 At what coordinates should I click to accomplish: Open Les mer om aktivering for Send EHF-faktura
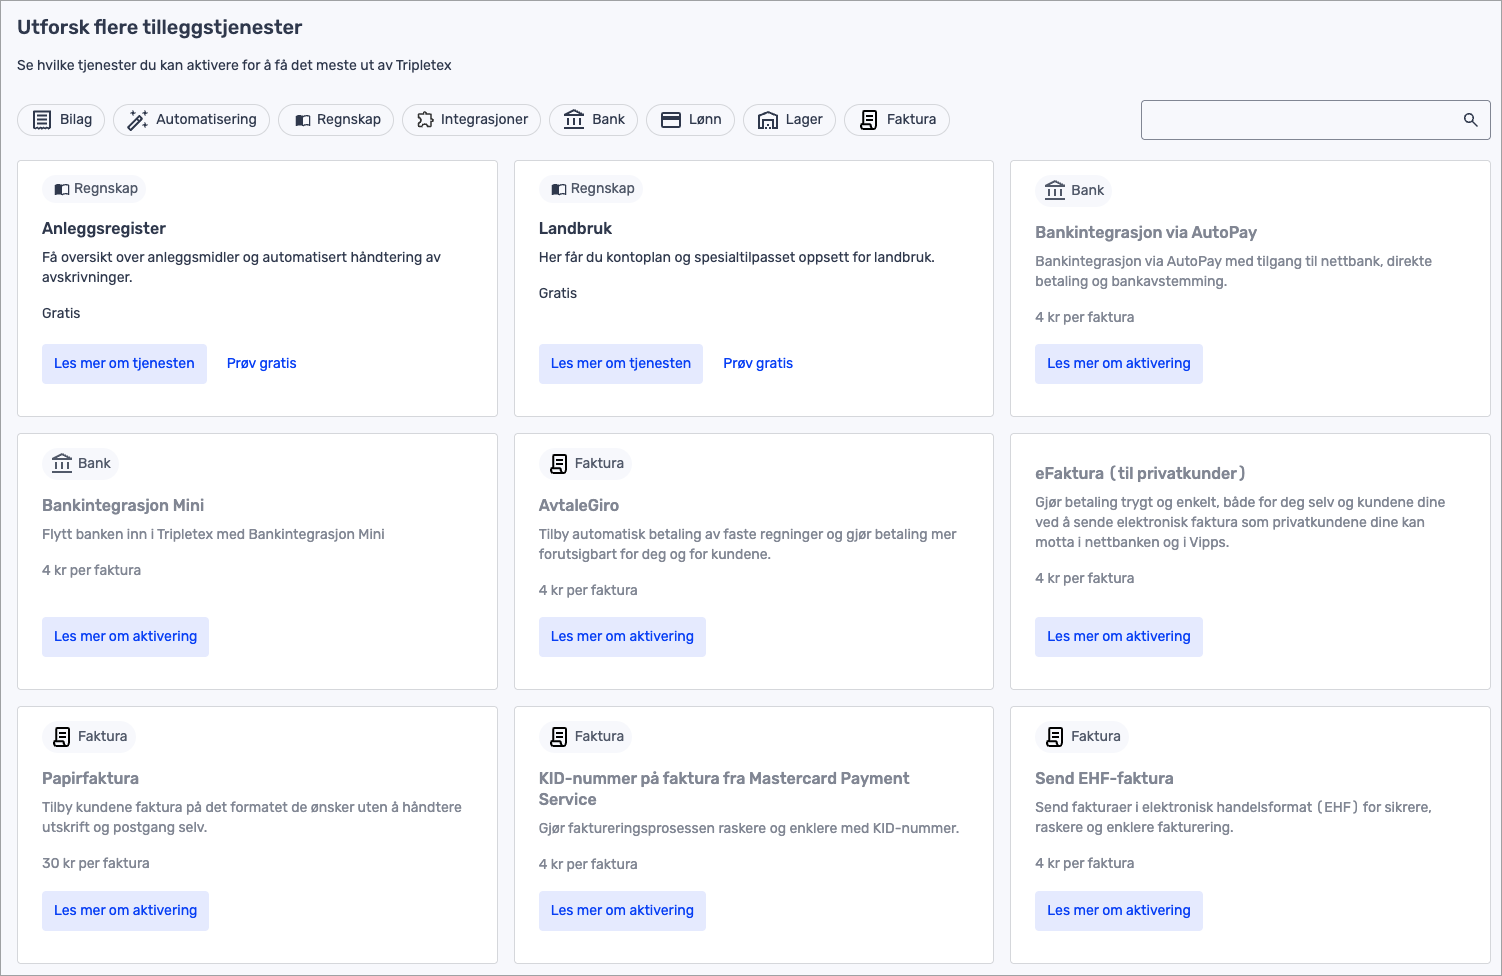1118,911
